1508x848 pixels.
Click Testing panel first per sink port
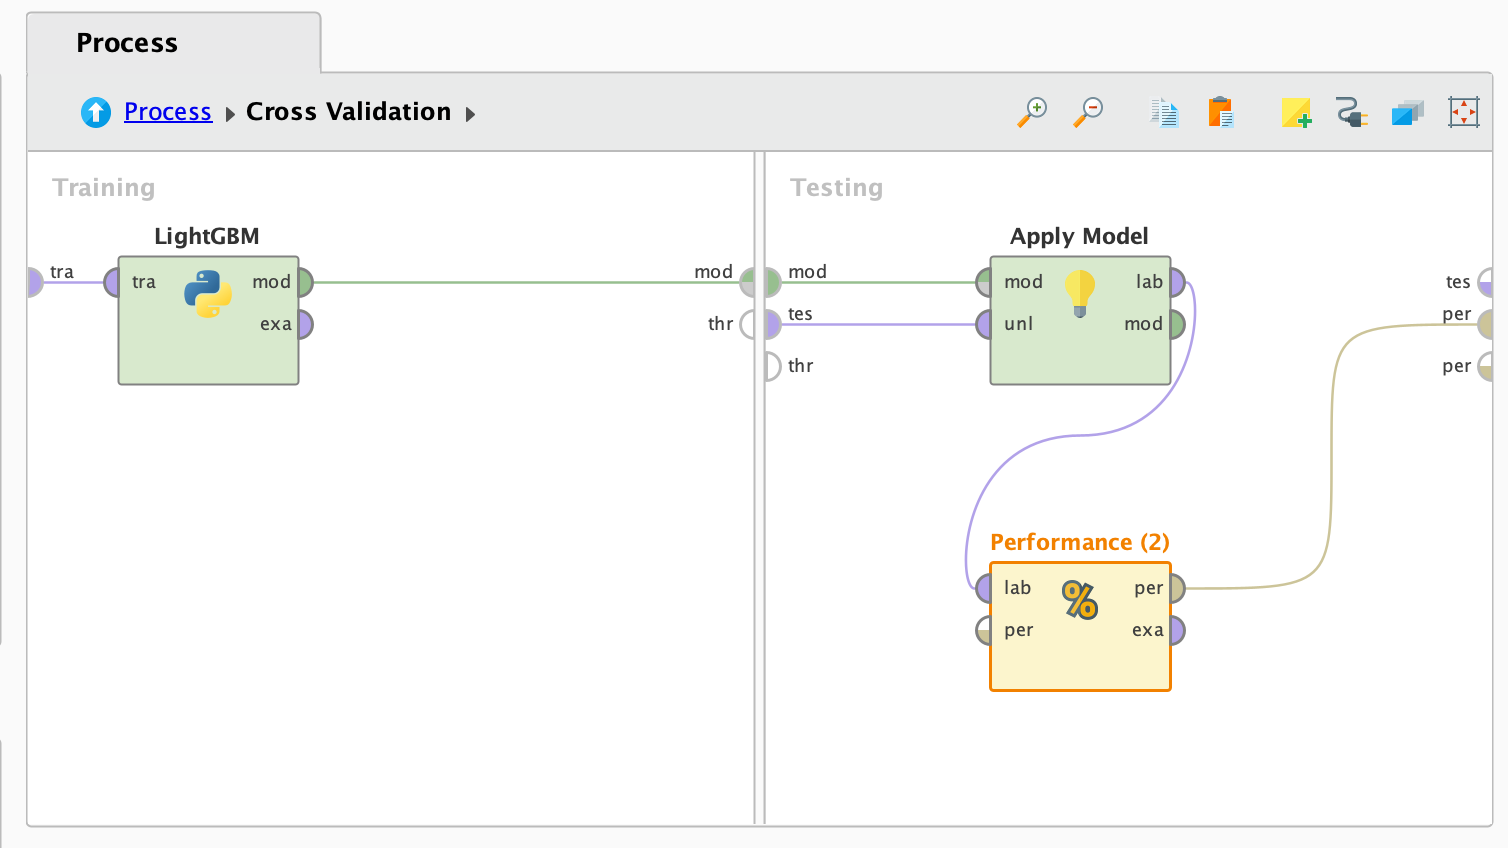pyautogui.click(x=1485, y=324)
